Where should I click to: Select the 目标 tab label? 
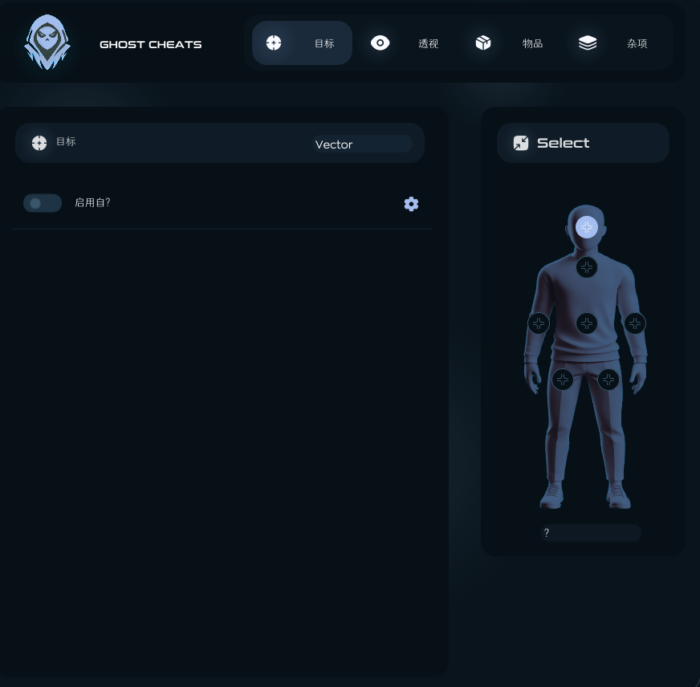tap(324, 43)
